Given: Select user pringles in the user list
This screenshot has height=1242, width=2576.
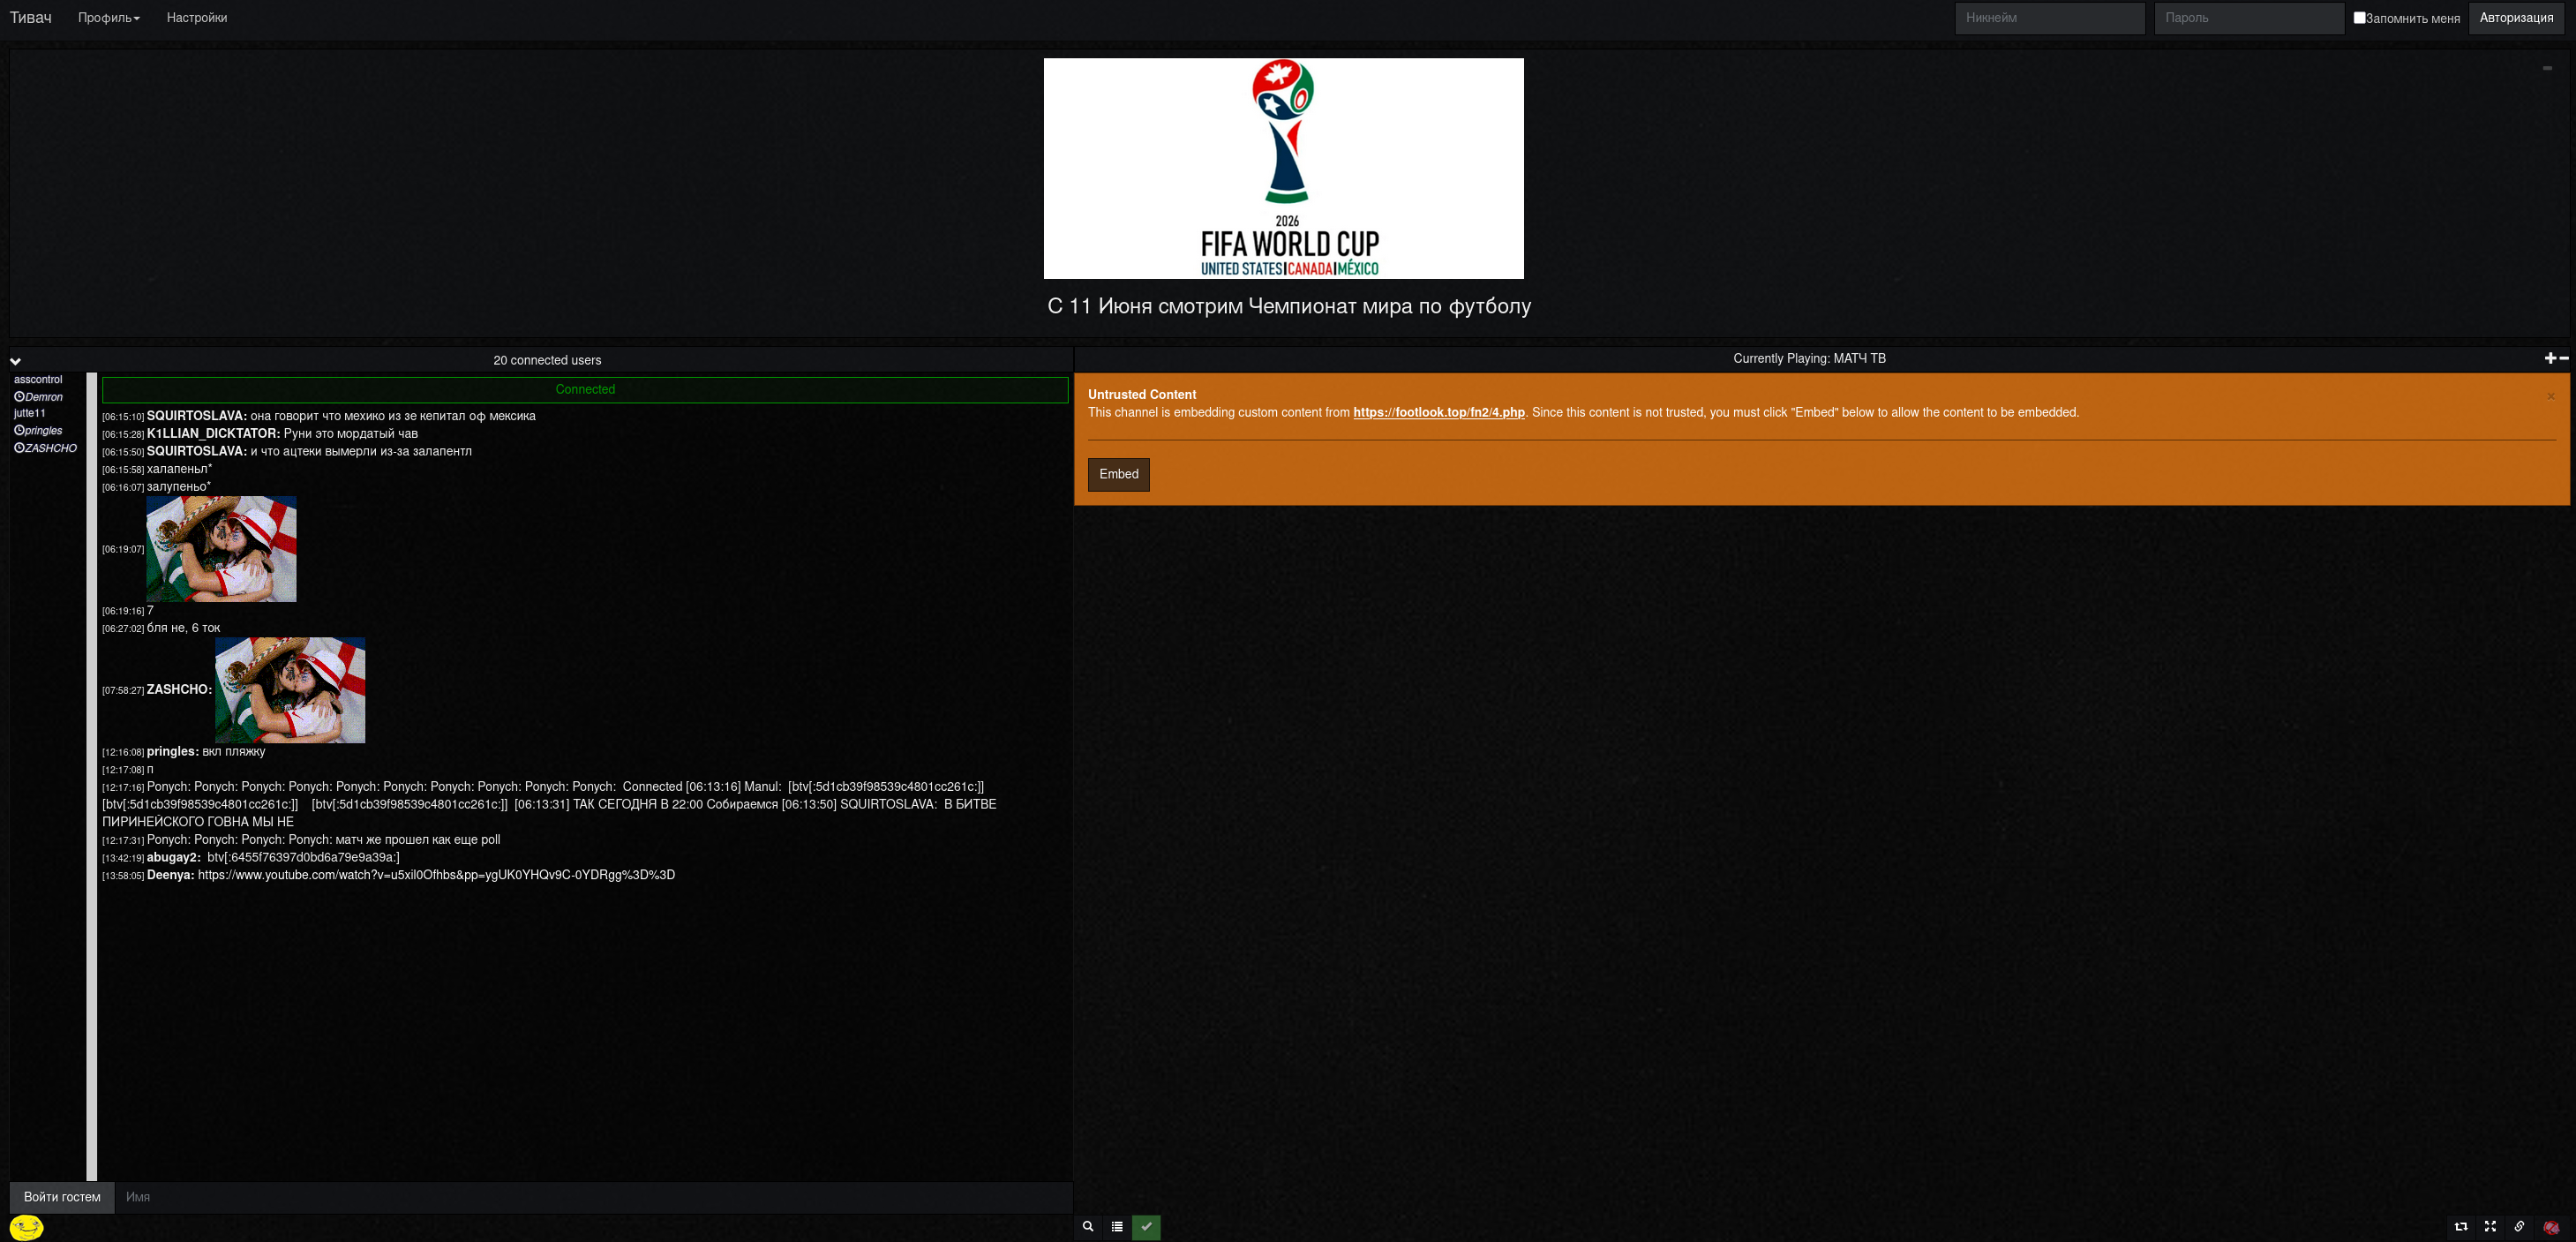Looking at the screenshot, I should click(x=44, y=430).
